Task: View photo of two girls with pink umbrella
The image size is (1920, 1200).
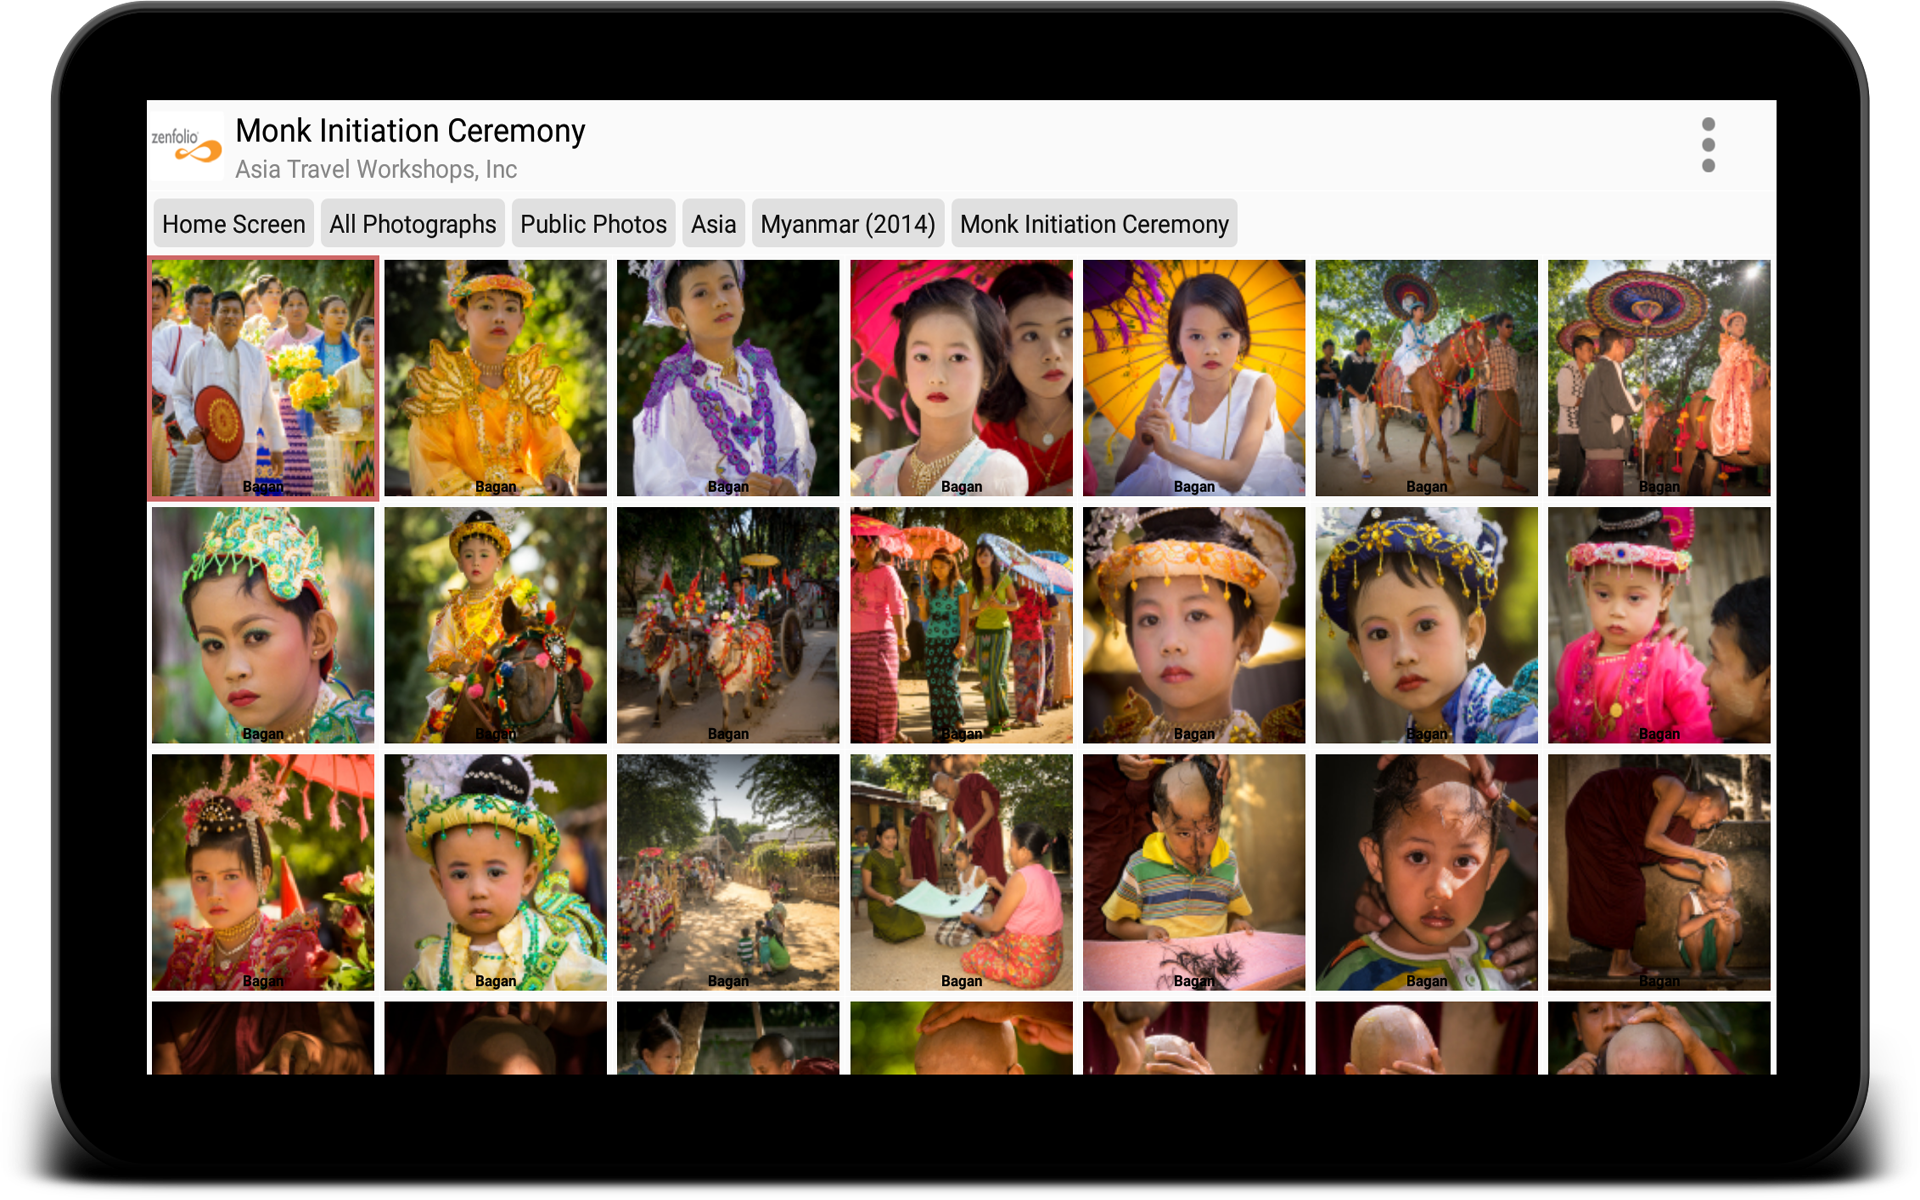Action: click(x=961, y=377)
